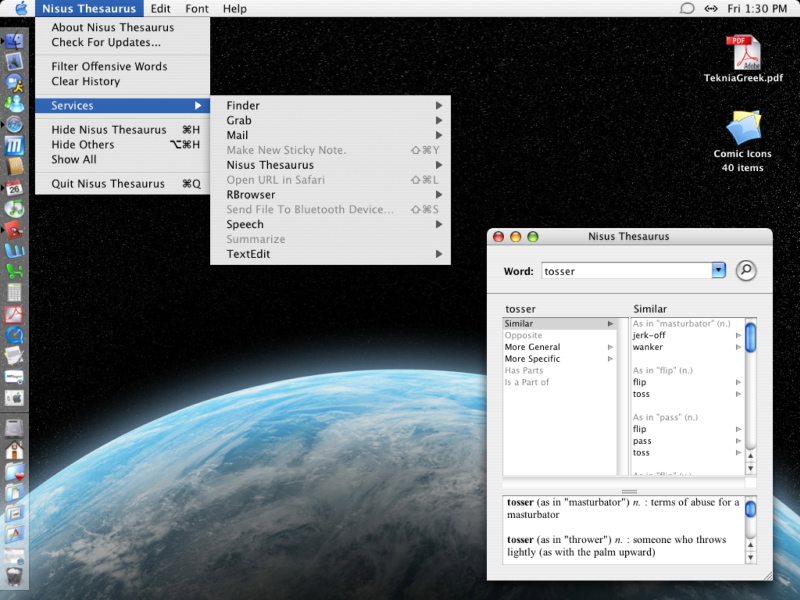Select Check For Updates menu item
The height and width of the screenshot is (600, 800).
pos(122,42)
